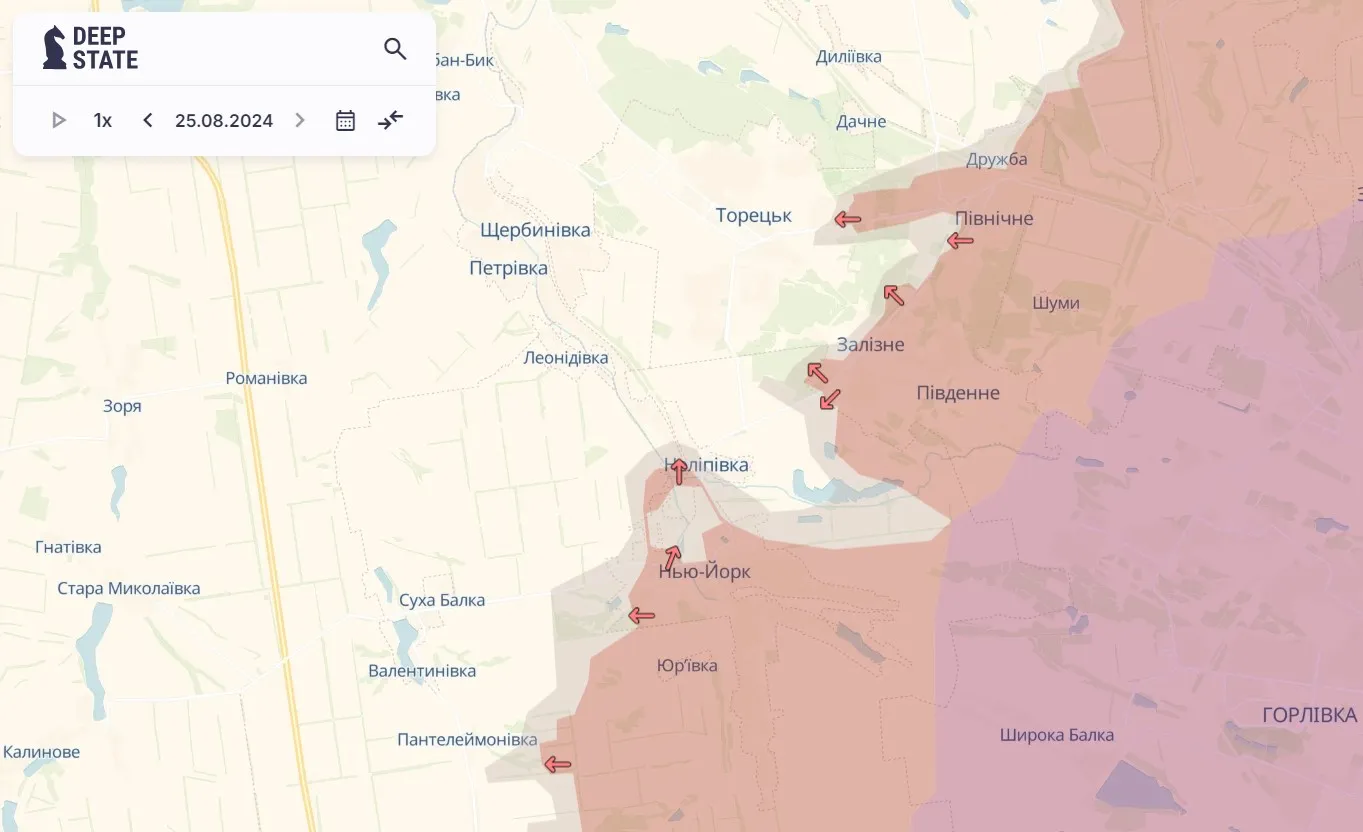The height and width of the screenshot is (832, 1363).
Task: Click the upward arrow at Неліпівка
Action: pos(679,472)
